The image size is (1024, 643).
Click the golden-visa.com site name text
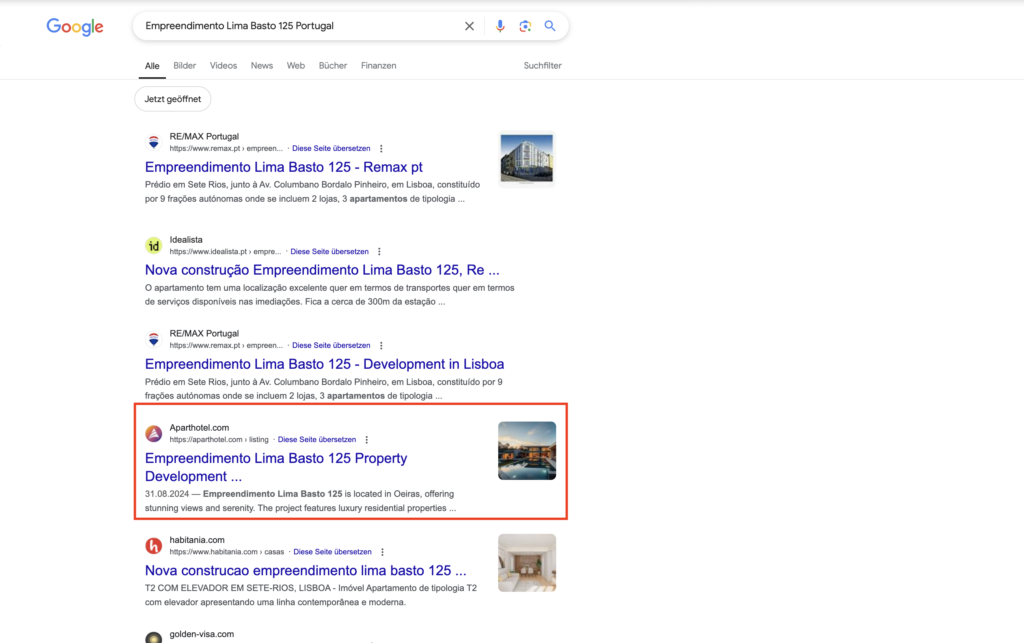point(202,635)
